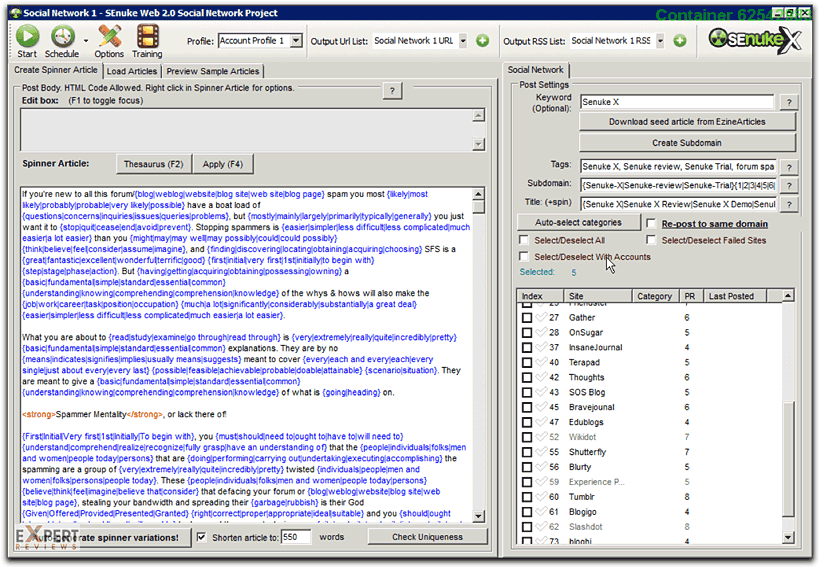
Task: Click the SEnuke X logo
Action: pyautogui.click(x=755, y=40)
